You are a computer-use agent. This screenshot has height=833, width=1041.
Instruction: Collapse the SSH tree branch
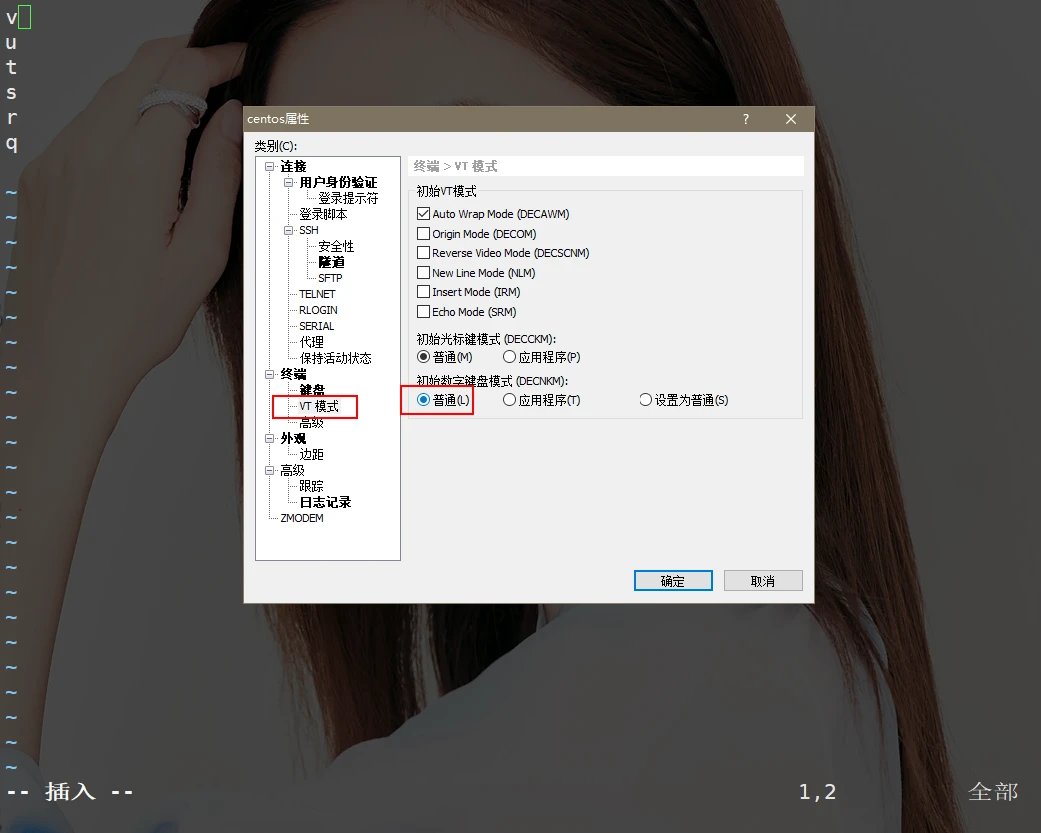coord(289,231)
